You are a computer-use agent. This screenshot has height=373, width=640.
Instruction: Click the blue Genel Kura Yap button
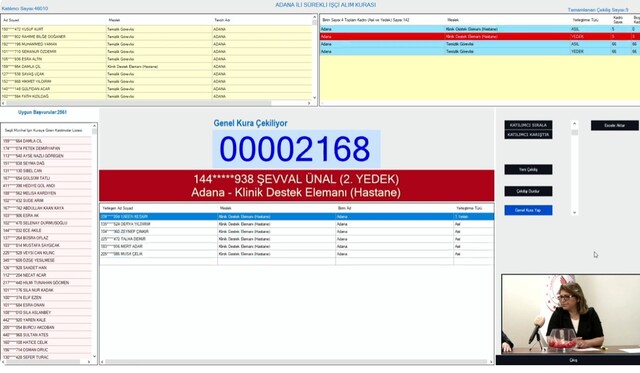tap(528, 210)
